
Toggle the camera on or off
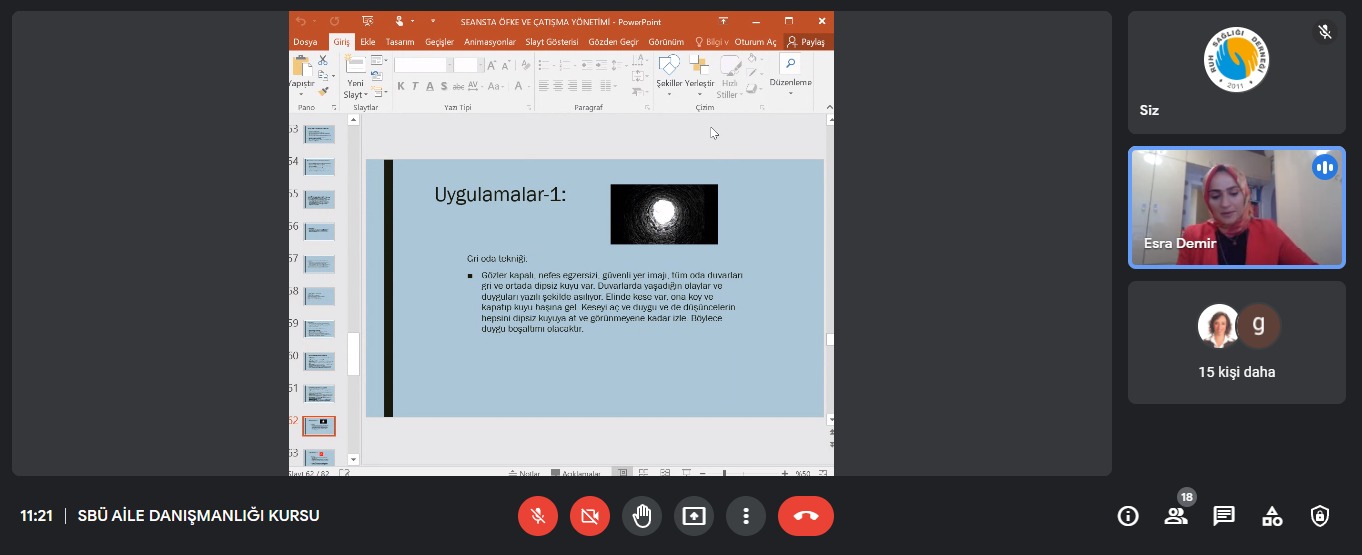click(589, 516)
